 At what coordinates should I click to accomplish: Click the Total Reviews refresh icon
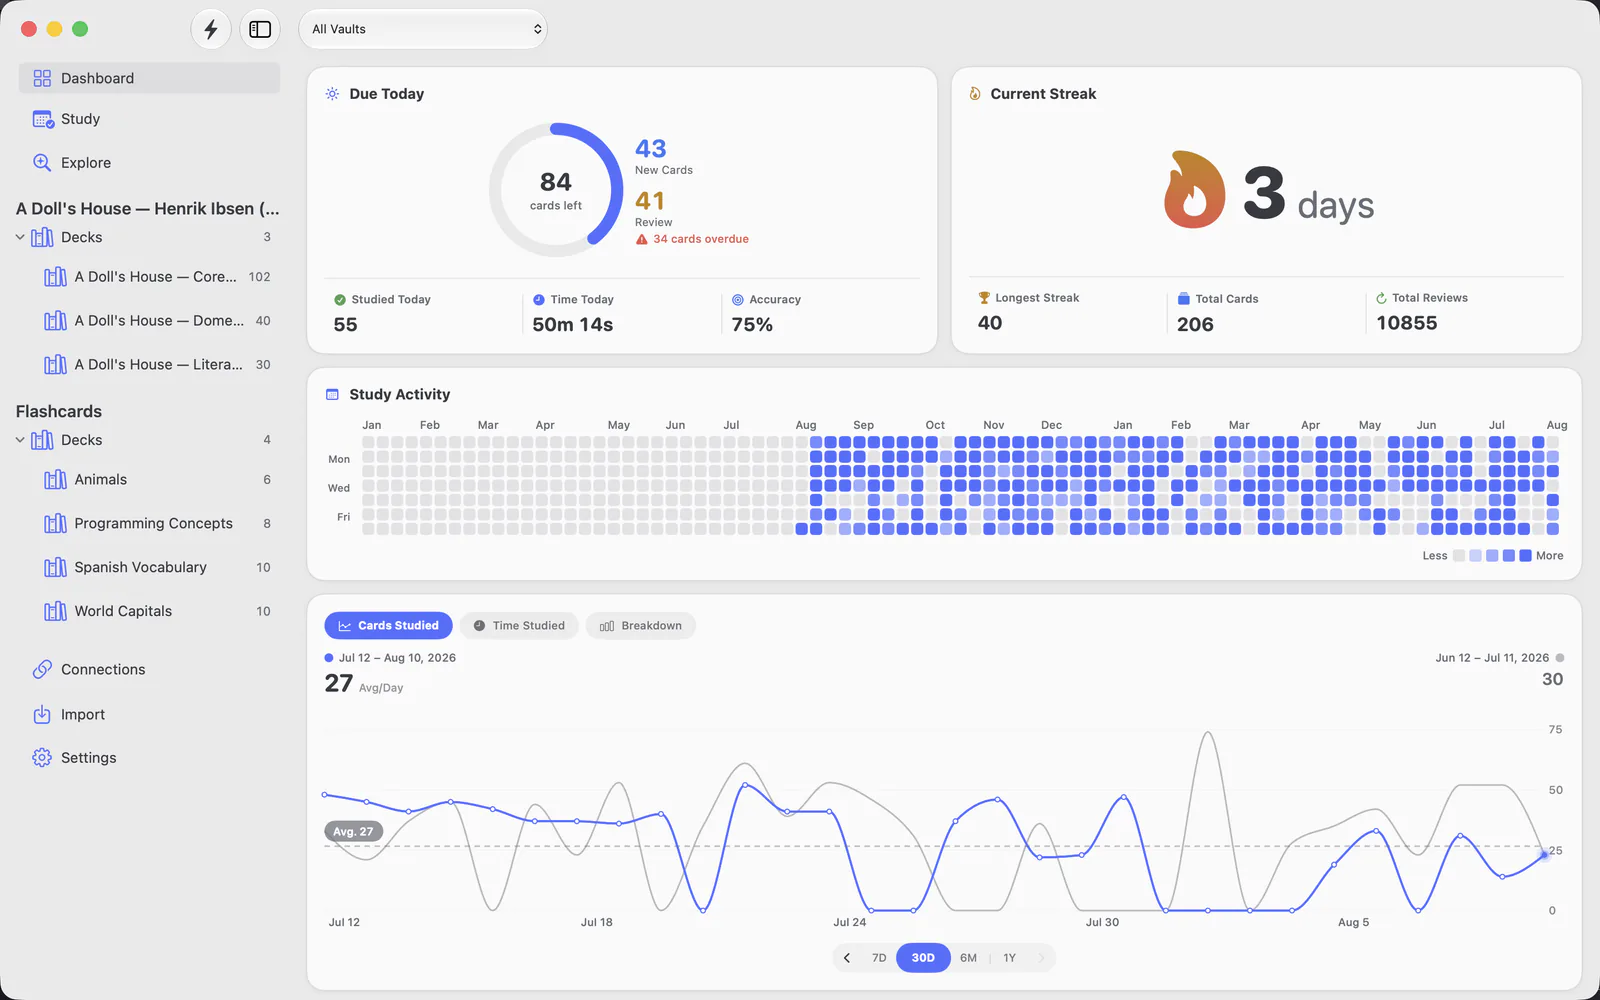click(x=1381, y=298)
